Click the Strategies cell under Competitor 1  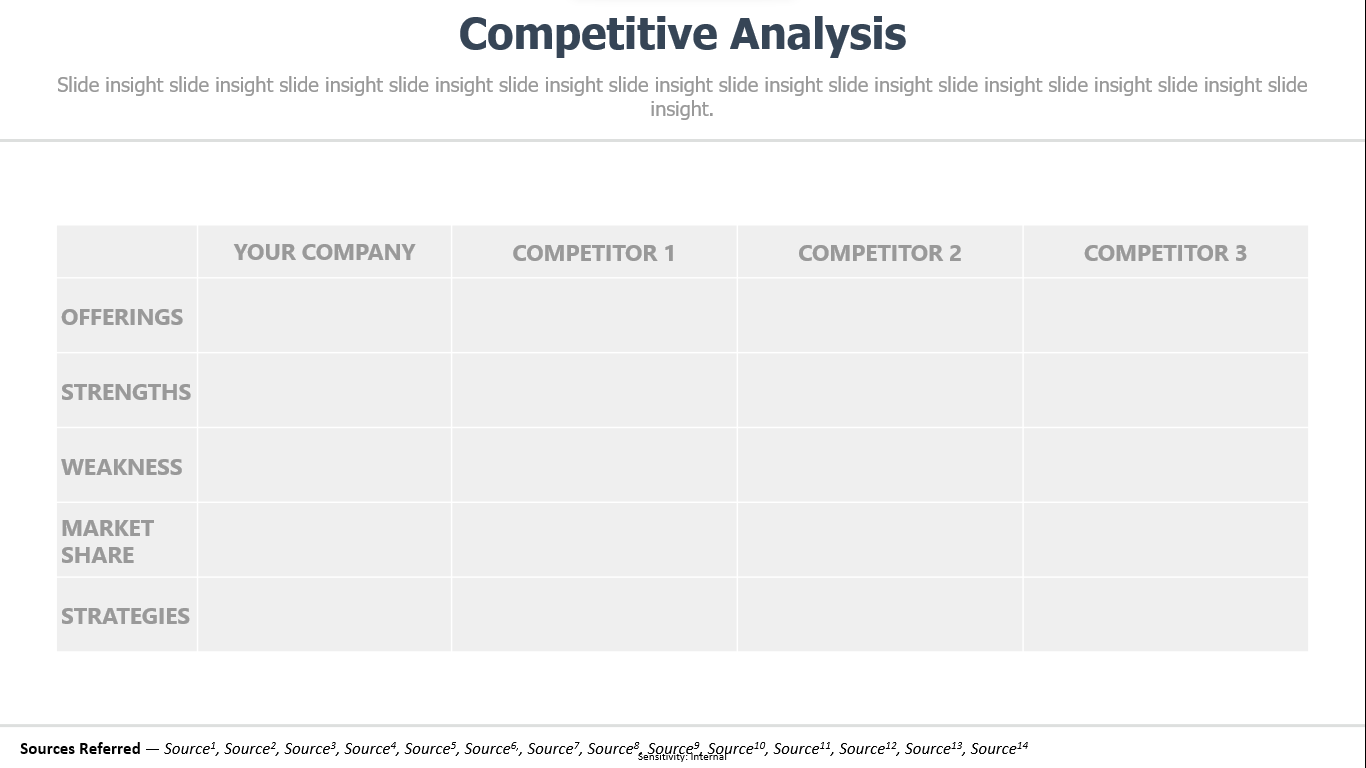(x=594, y=614)
